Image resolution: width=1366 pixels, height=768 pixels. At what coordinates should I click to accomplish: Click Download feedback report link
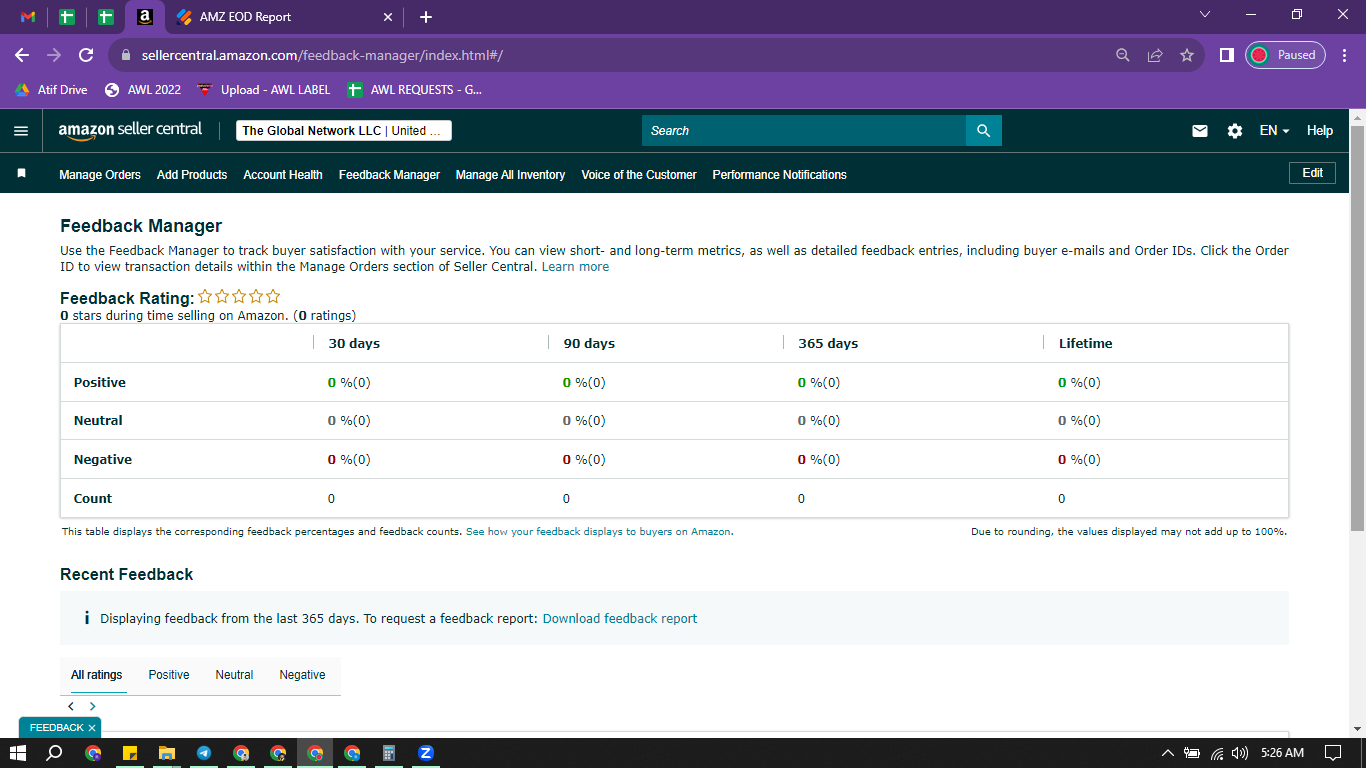[620, 619]
